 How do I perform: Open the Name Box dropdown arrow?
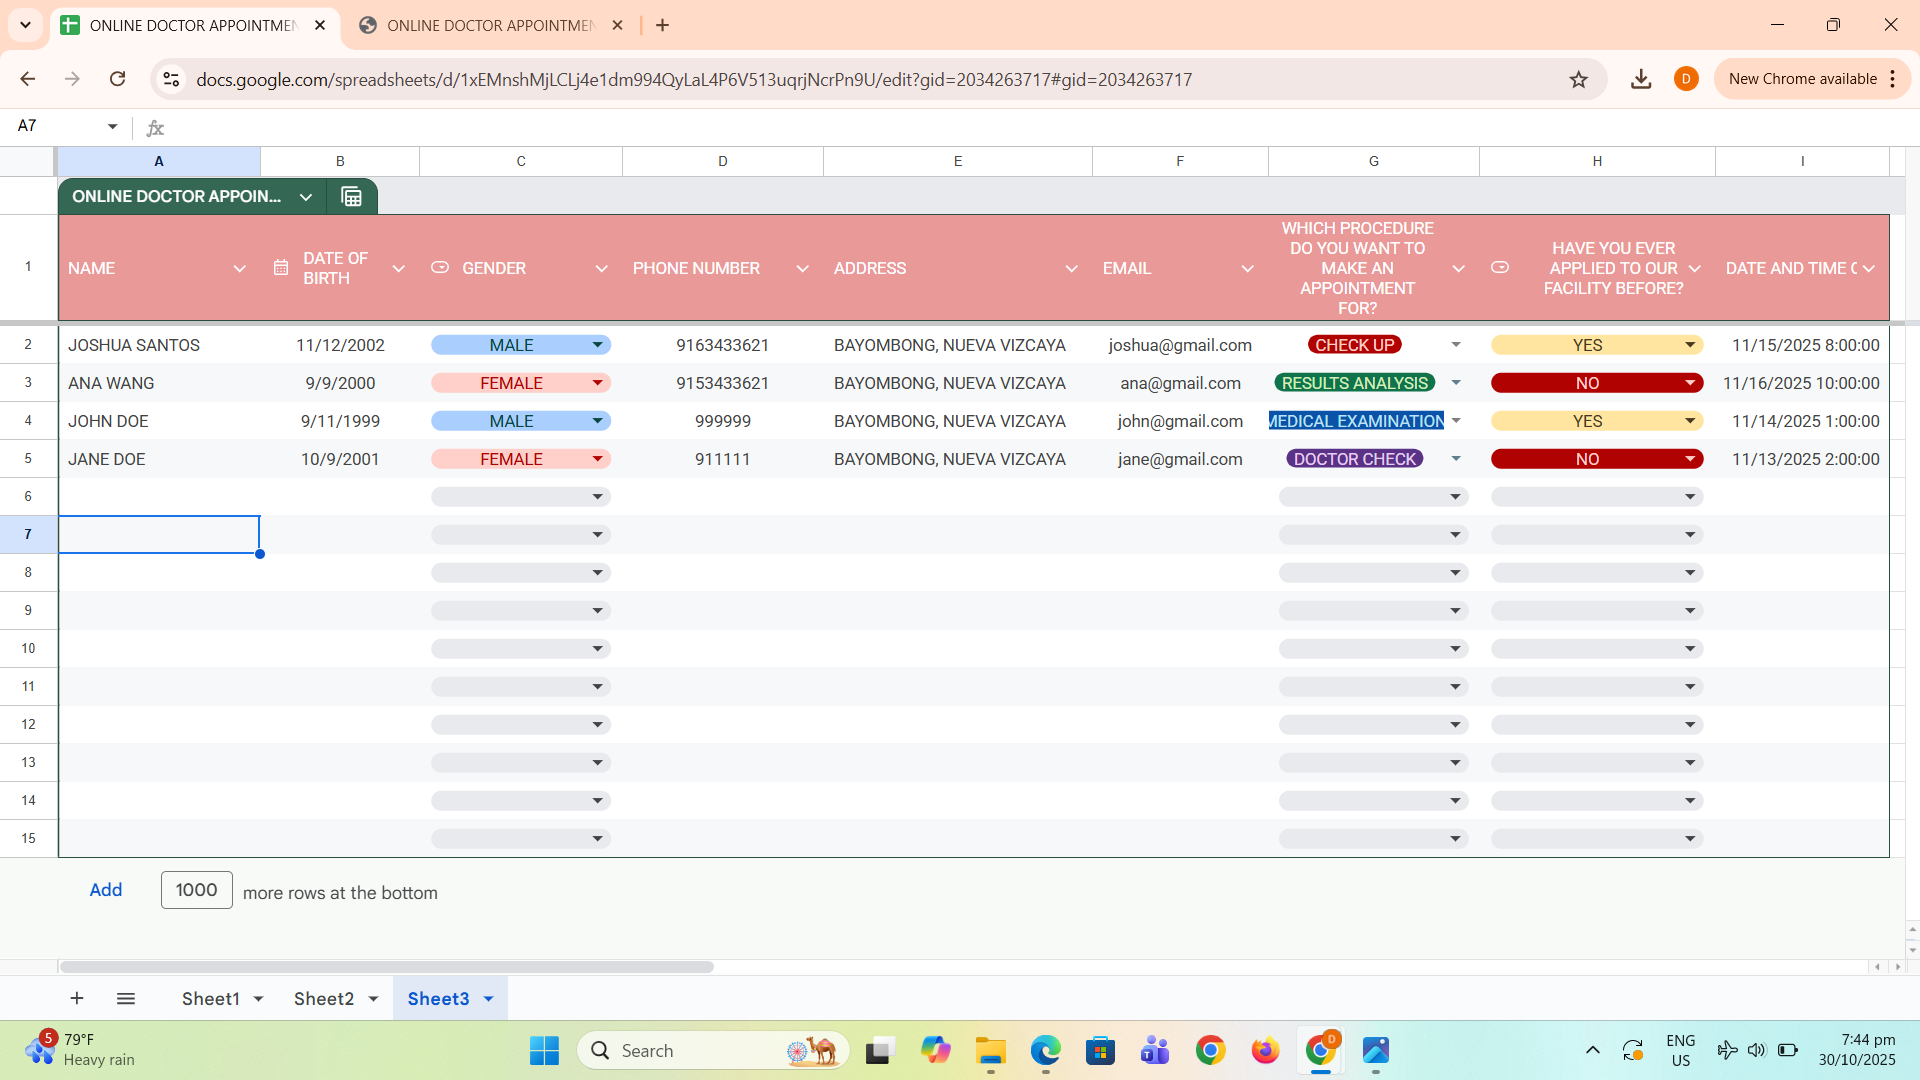[x=112, y=126]
